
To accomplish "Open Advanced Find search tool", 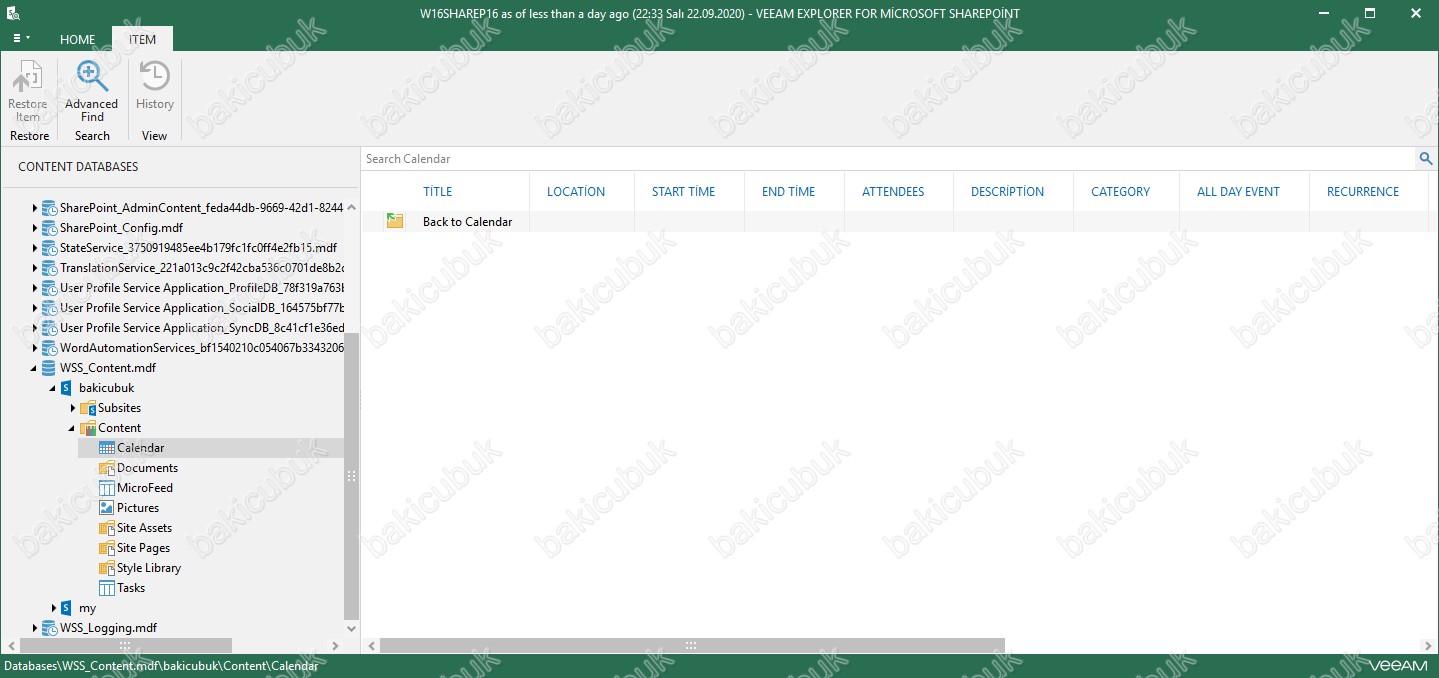I will pos(92,92).
